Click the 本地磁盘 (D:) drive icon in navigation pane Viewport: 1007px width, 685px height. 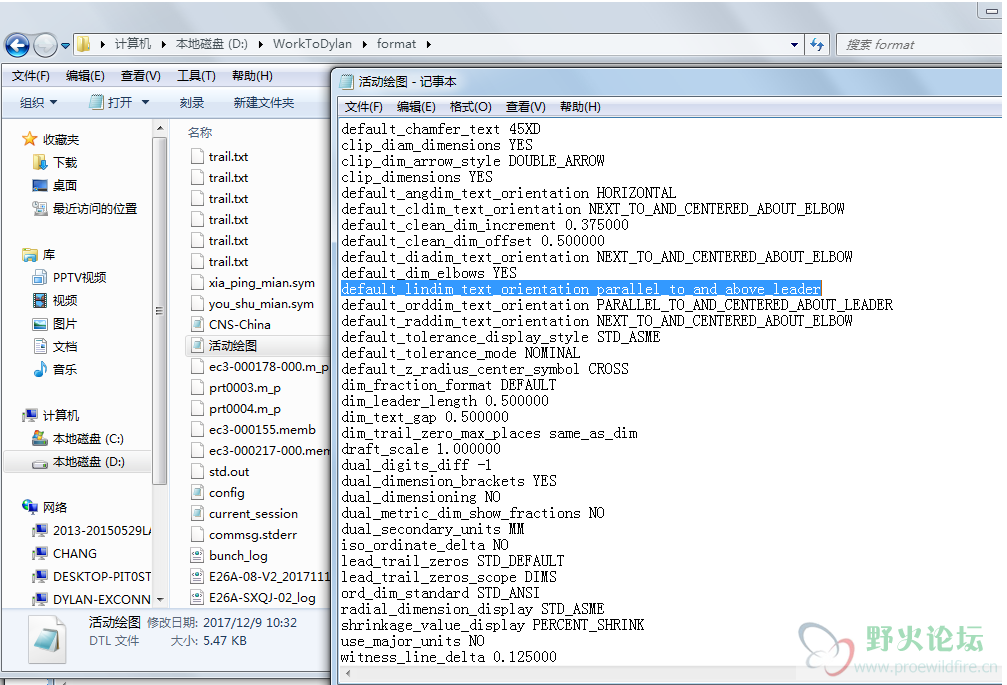(x=40, y=462)
